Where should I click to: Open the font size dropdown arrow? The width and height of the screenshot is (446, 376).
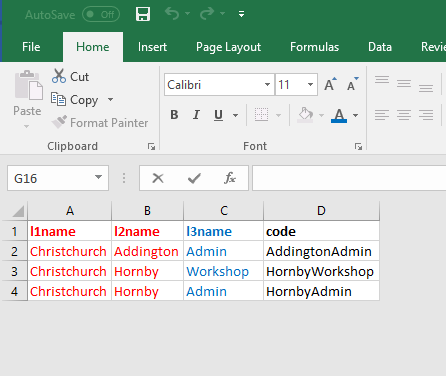click(x=310, y=85)
